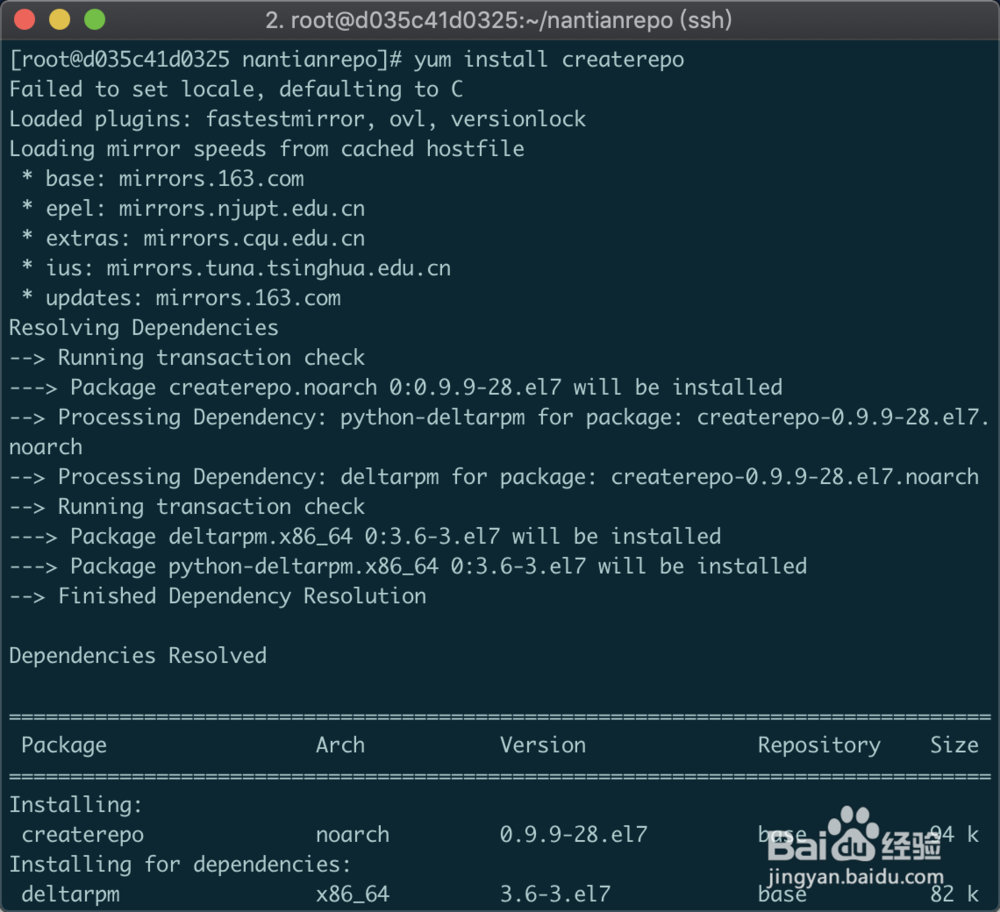Click the Finished Dependency Resolution line
This screenshot has height=912, width=1000.
(x=217, y=596)
